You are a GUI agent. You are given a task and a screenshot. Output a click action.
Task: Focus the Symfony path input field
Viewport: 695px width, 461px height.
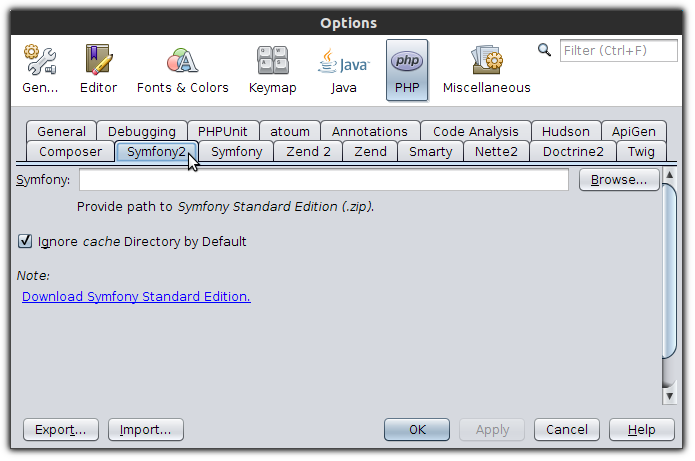[x=324, y=180]
